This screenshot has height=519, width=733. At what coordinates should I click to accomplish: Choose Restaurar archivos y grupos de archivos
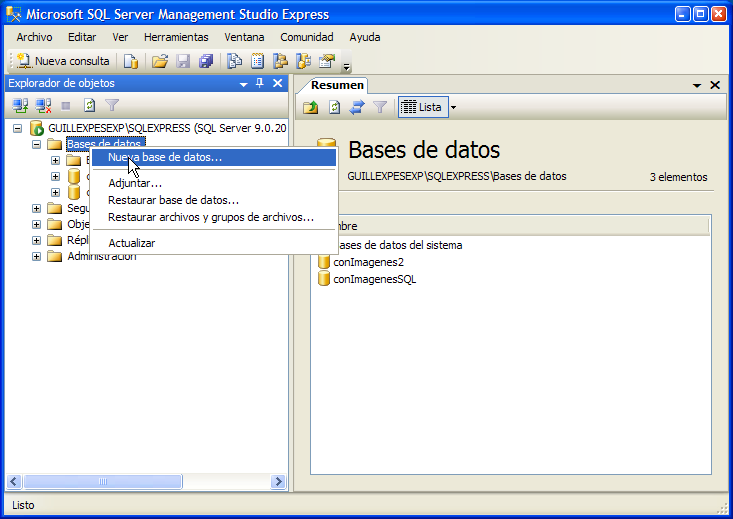(214, 217)
